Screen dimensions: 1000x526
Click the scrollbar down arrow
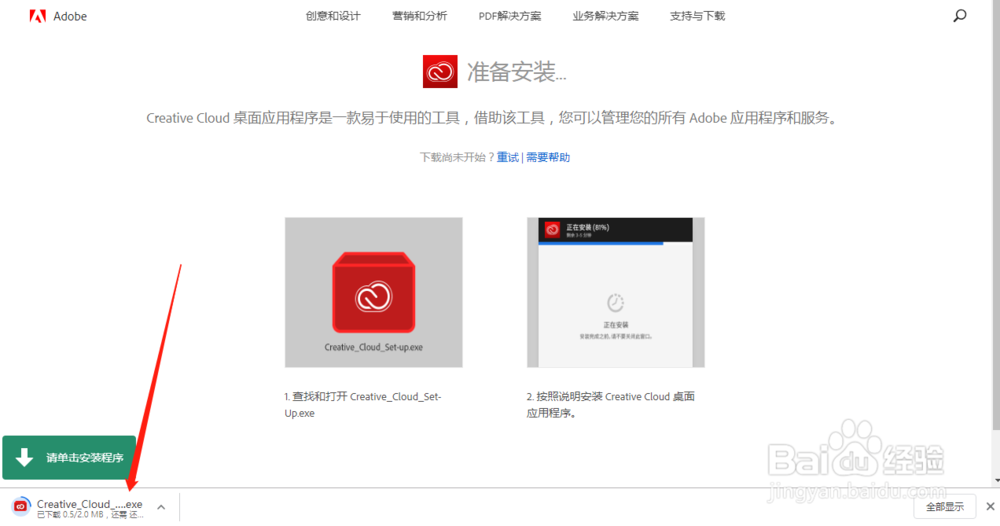tap(996, 481)
